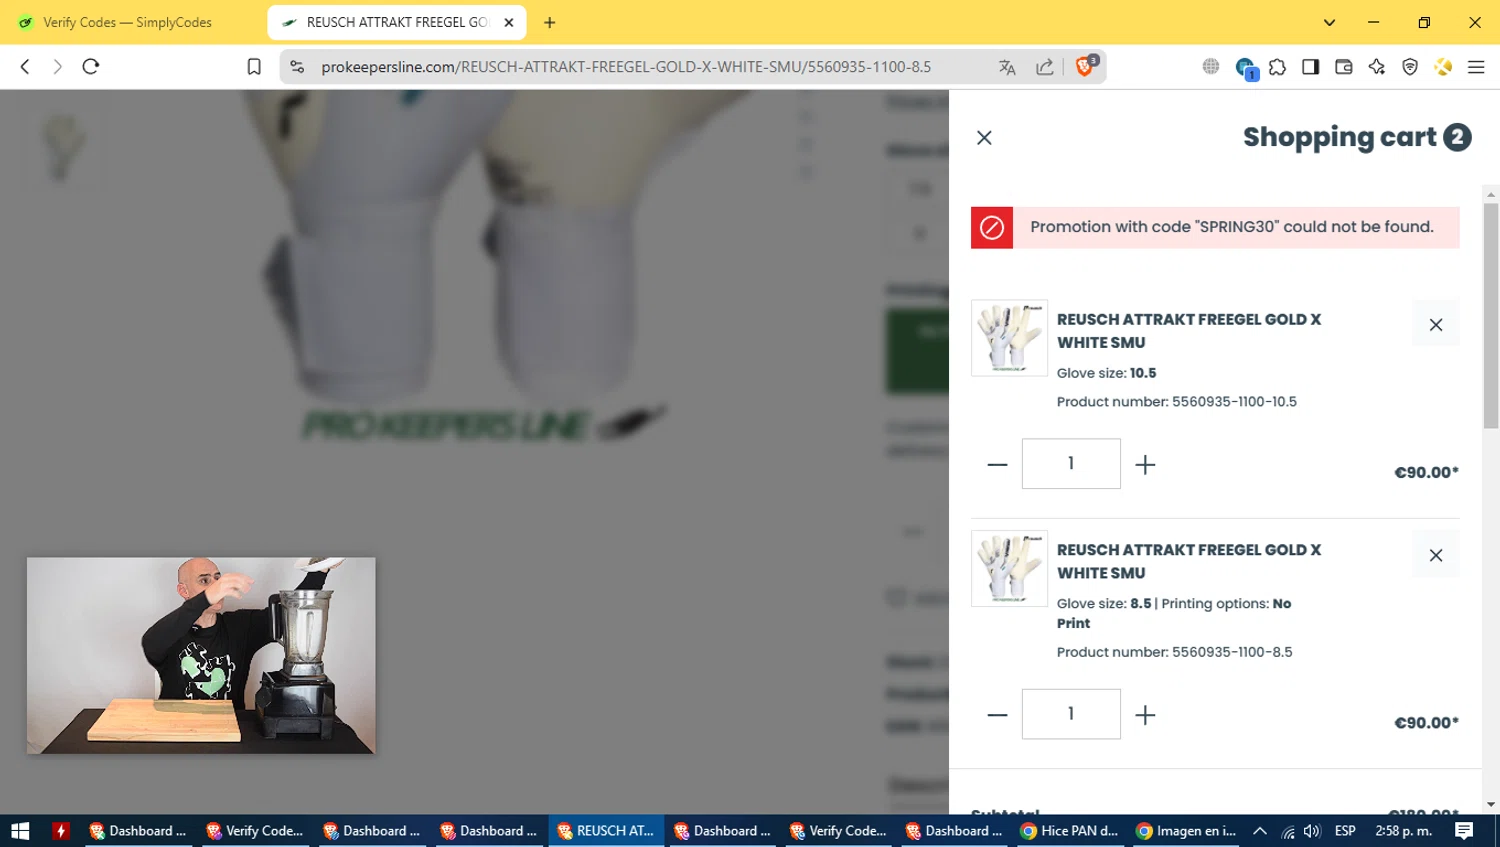Click the prokeepersline.com address bar
This screenshot has height=847, width=1500.
click(x=626, y=67)
